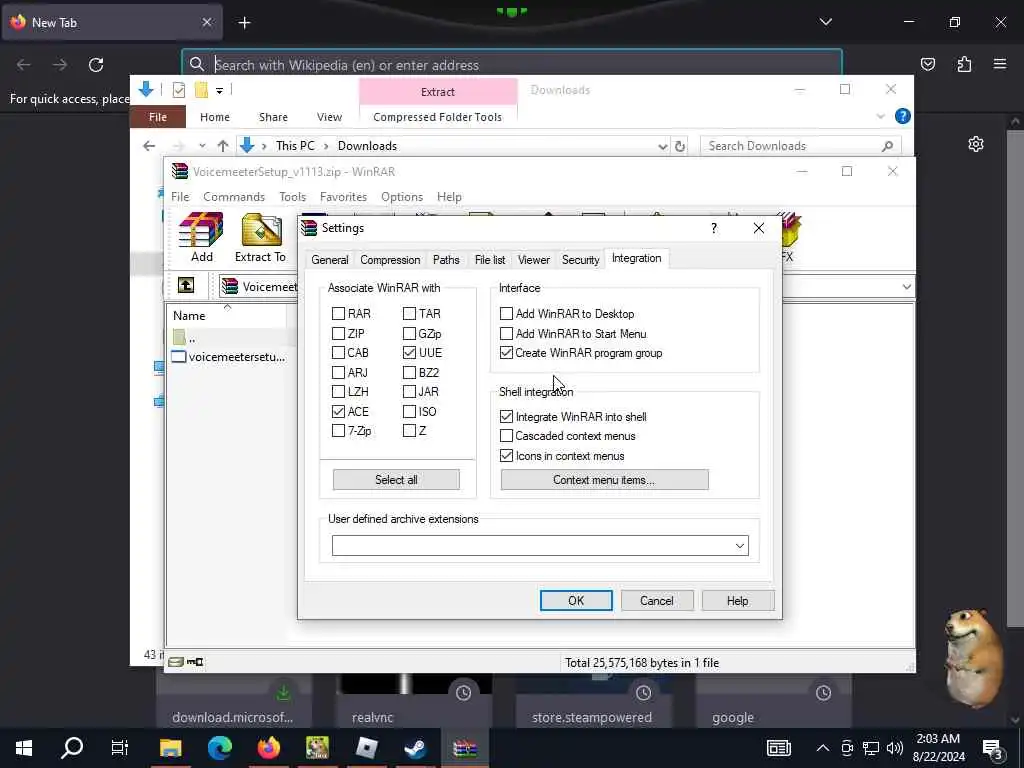The width and height of the screenshot is (1024, 768).
Task: Click the taskbar search icon
Action: point(72,748)
